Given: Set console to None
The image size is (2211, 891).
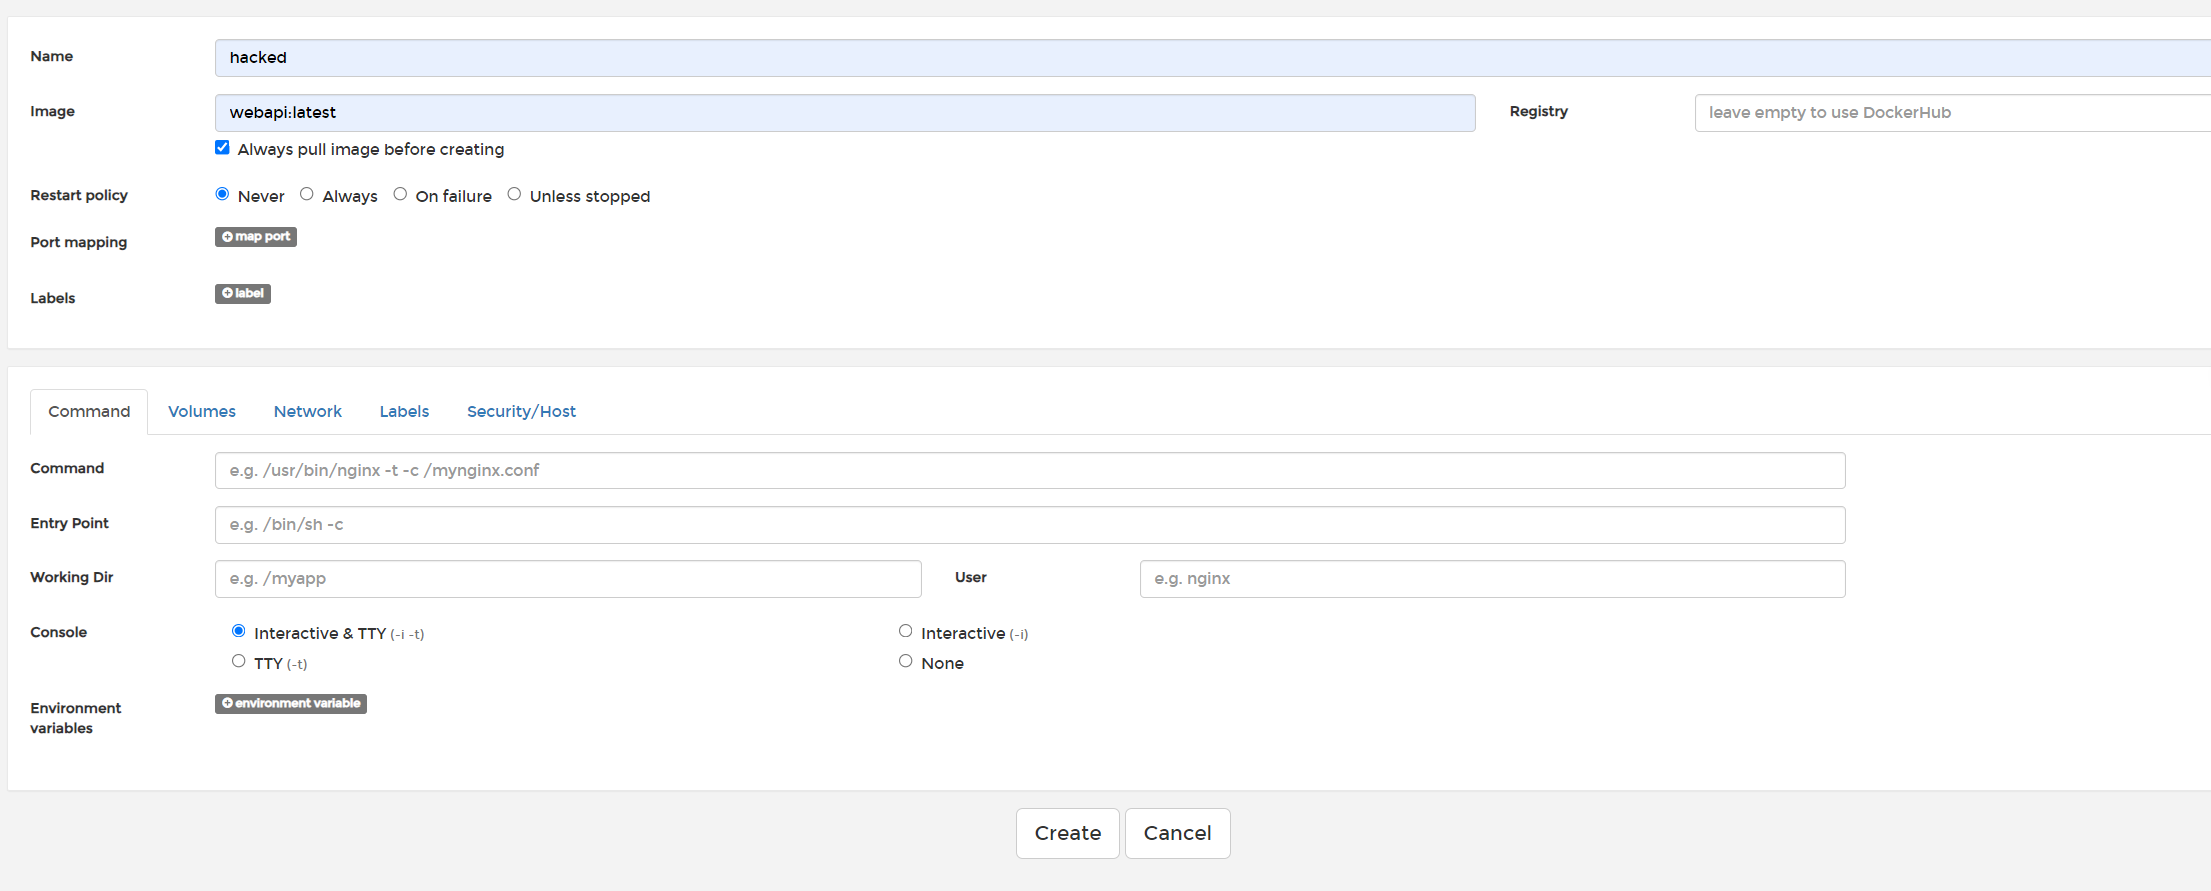Looking at the screenshot, I should pyautogui.click(x=906, y=661).
